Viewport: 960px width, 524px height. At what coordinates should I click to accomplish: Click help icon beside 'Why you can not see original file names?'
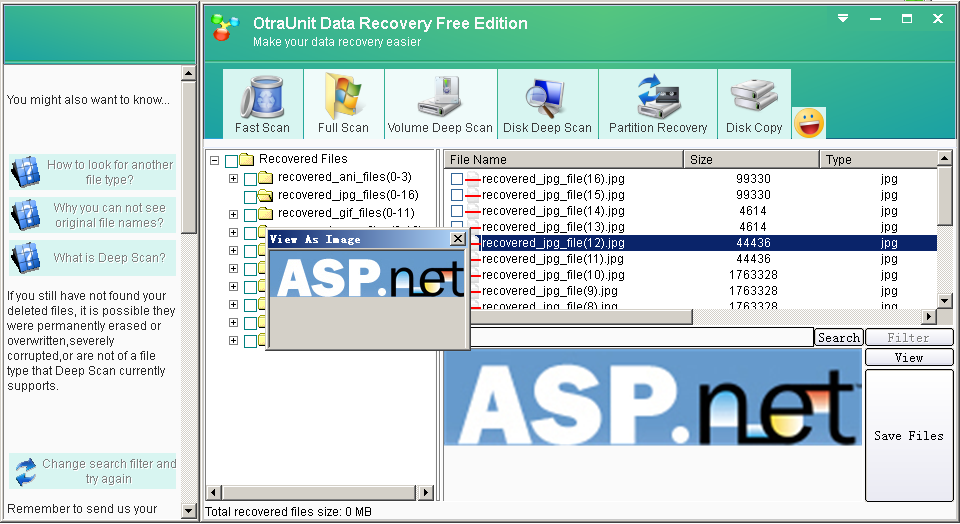coord(25,215)
